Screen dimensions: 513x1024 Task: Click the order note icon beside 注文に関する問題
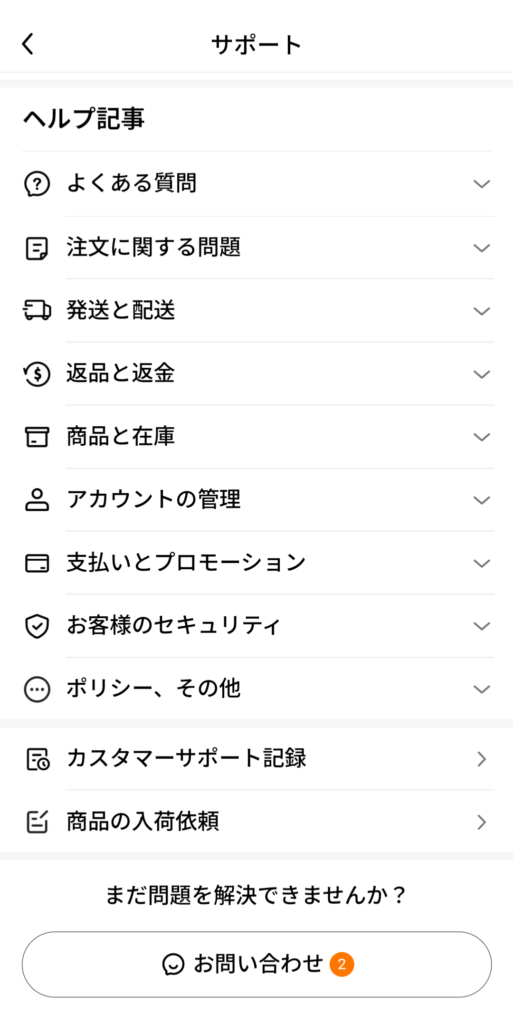tap(37, 248)
